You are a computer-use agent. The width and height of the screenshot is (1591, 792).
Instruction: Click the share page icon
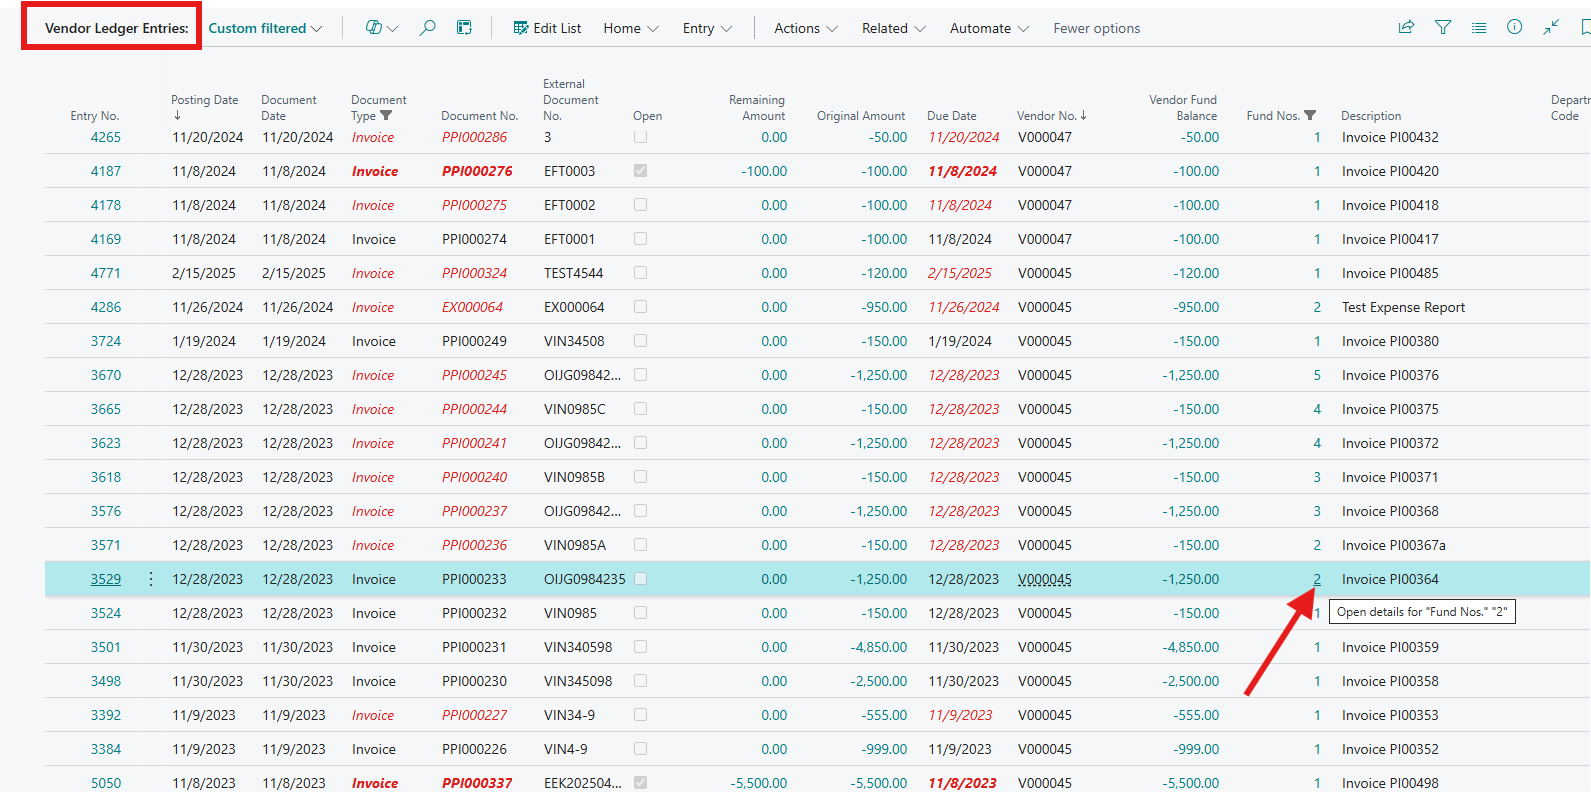click(1406, 28)
